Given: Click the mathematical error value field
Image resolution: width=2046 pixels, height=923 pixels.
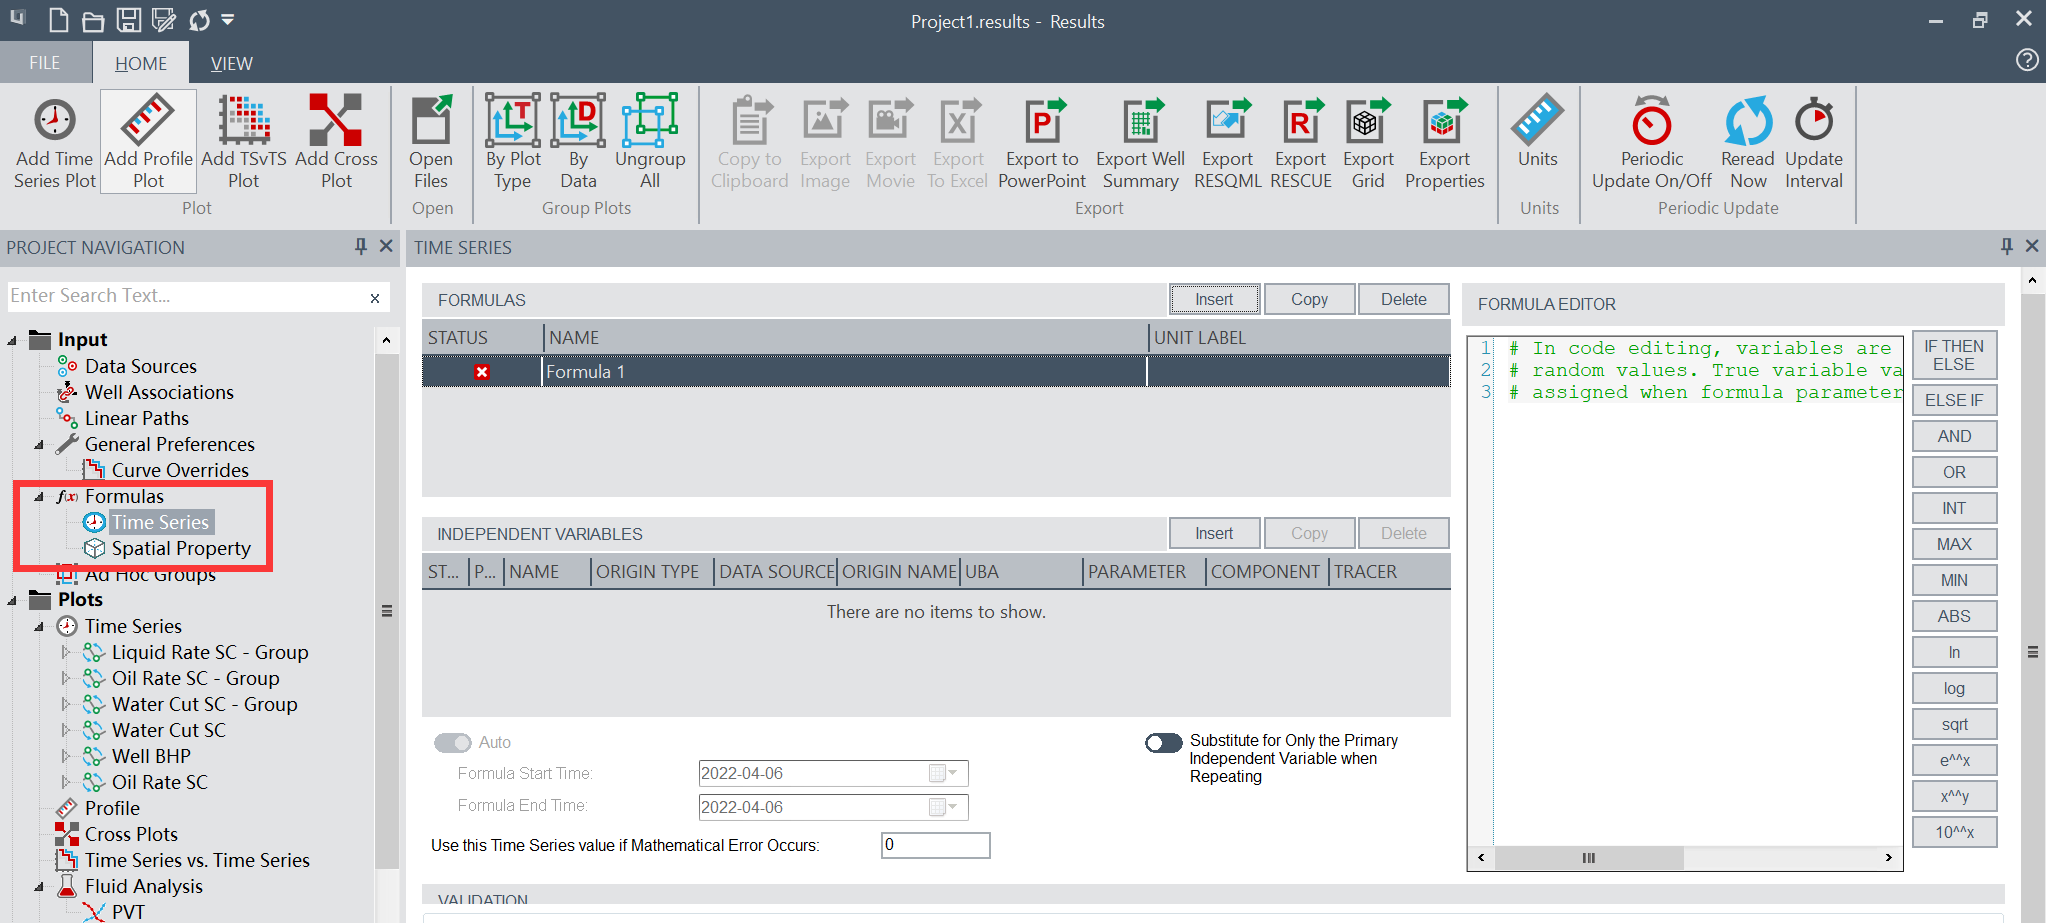Looking at the screenshot, I should tap(935, 845).
